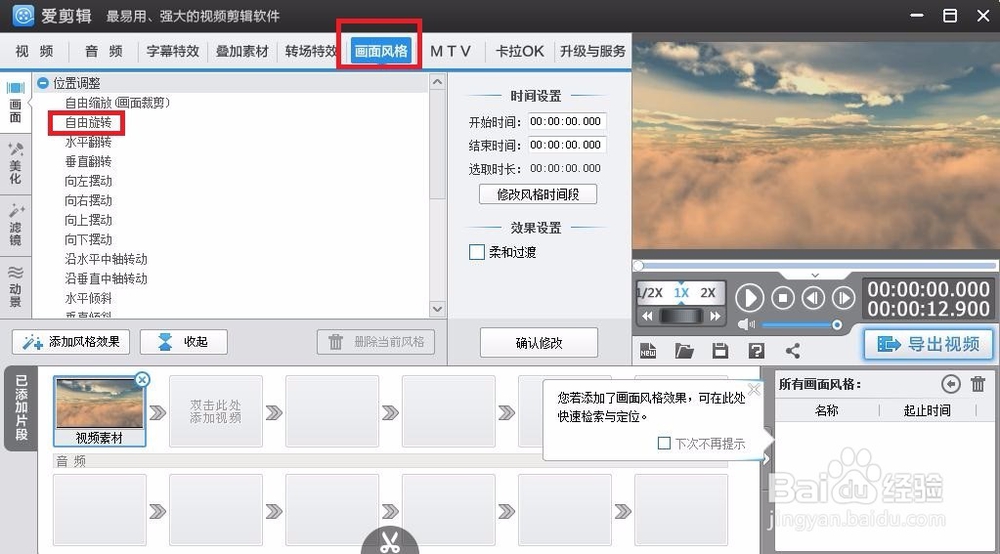Click the 确认修改 button

[539, 343]
